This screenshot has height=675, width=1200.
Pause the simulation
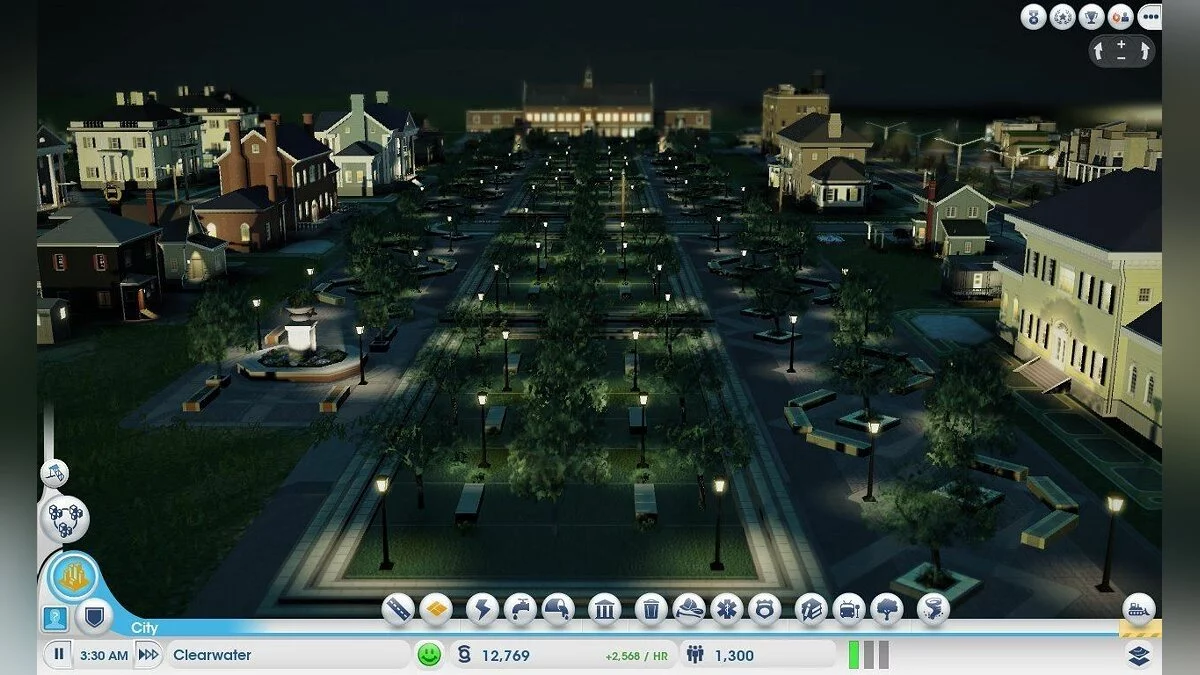[58, 655]
